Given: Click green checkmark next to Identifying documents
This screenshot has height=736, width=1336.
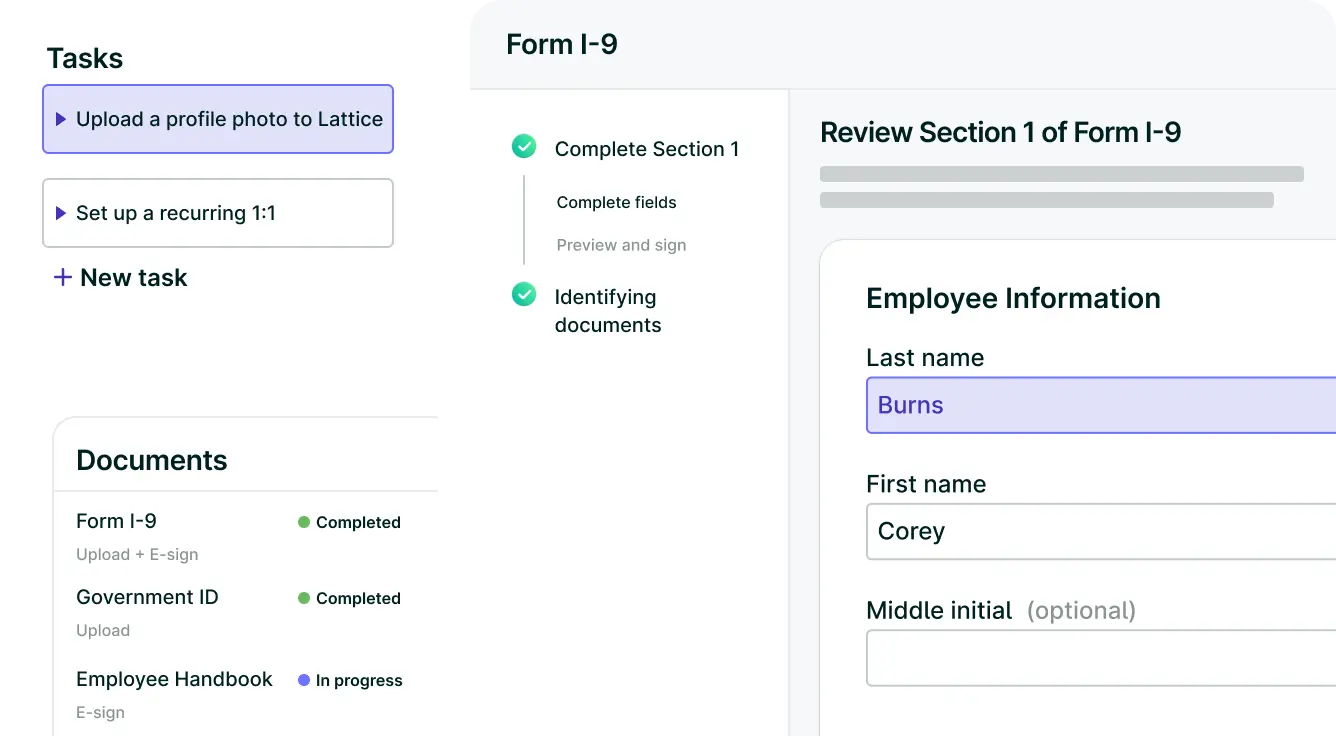Looking at the screenshot, I should pyautogui.click(x=524, y=294).
